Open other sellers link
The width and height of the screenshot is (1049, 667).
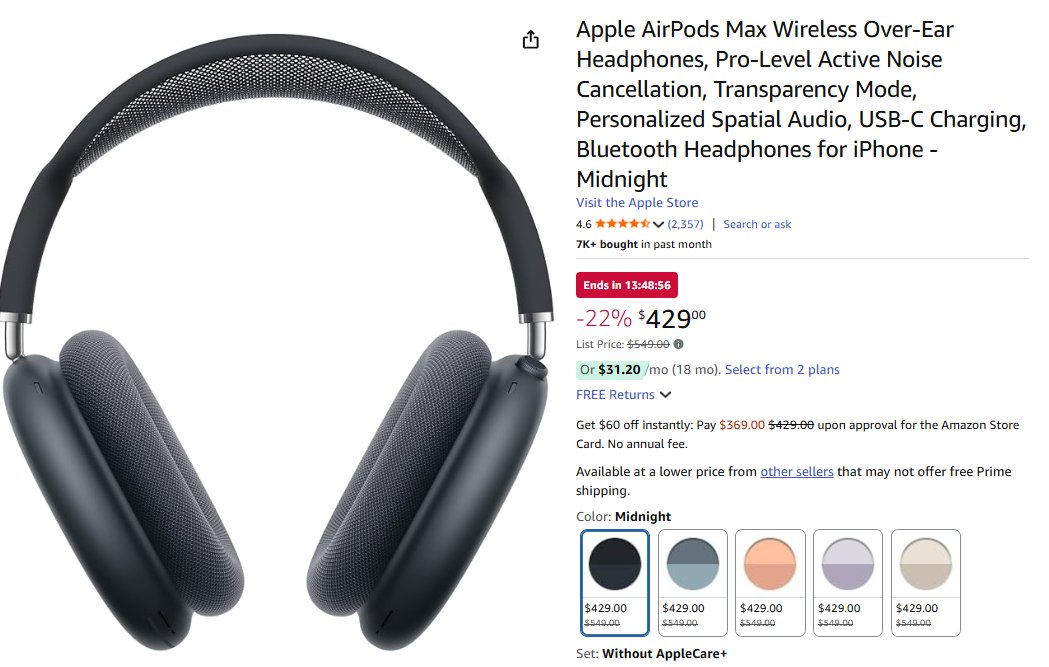point(797,471)
